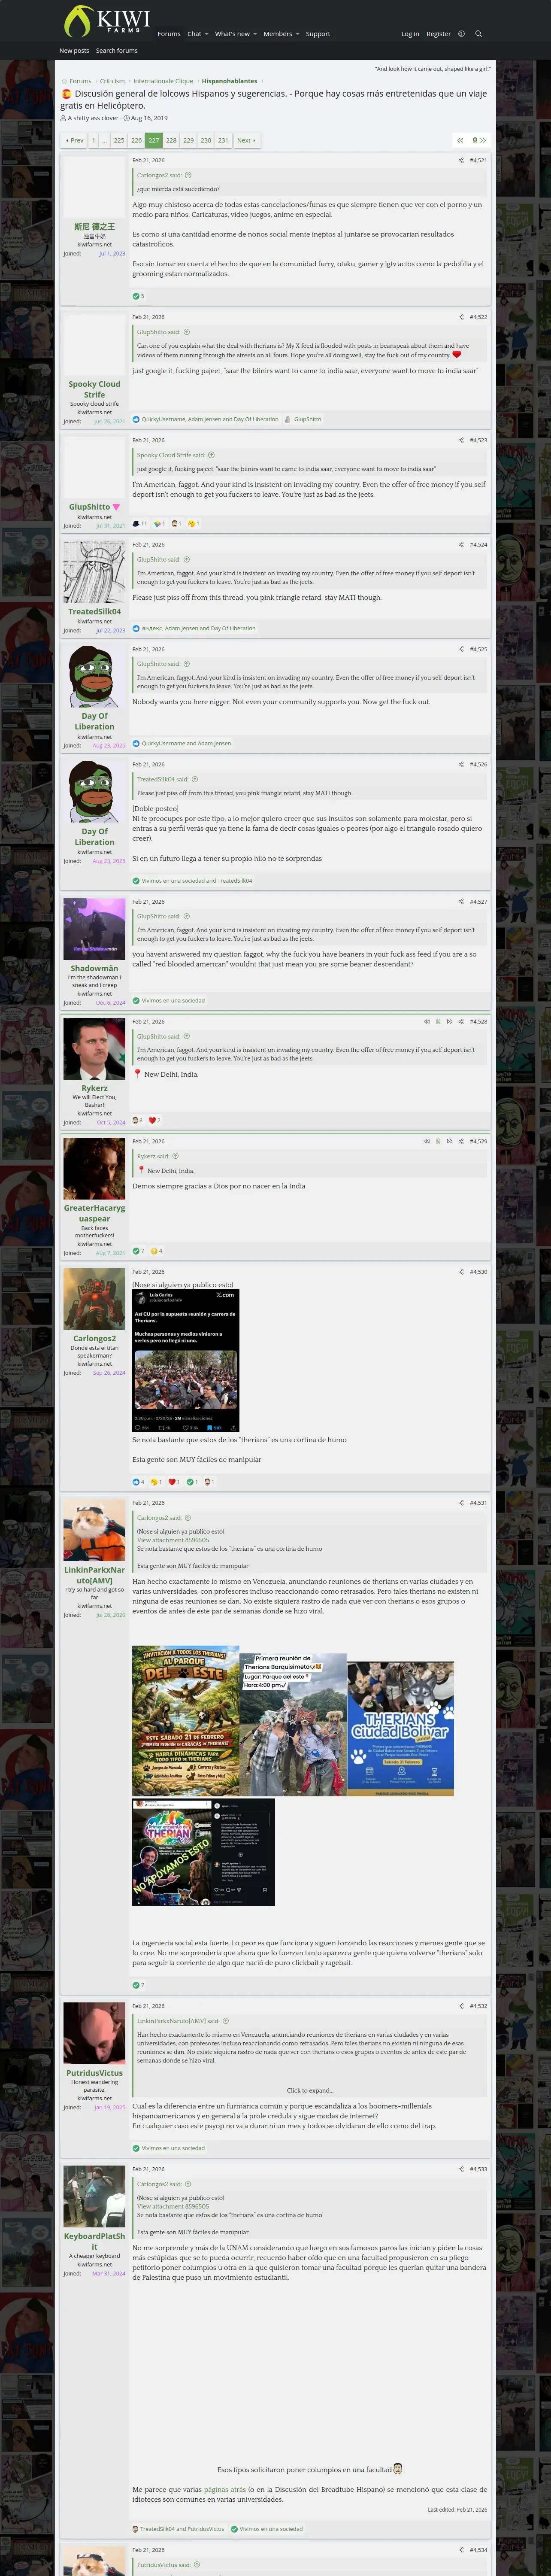Open the search magnifier icon

tap(478, 34)
